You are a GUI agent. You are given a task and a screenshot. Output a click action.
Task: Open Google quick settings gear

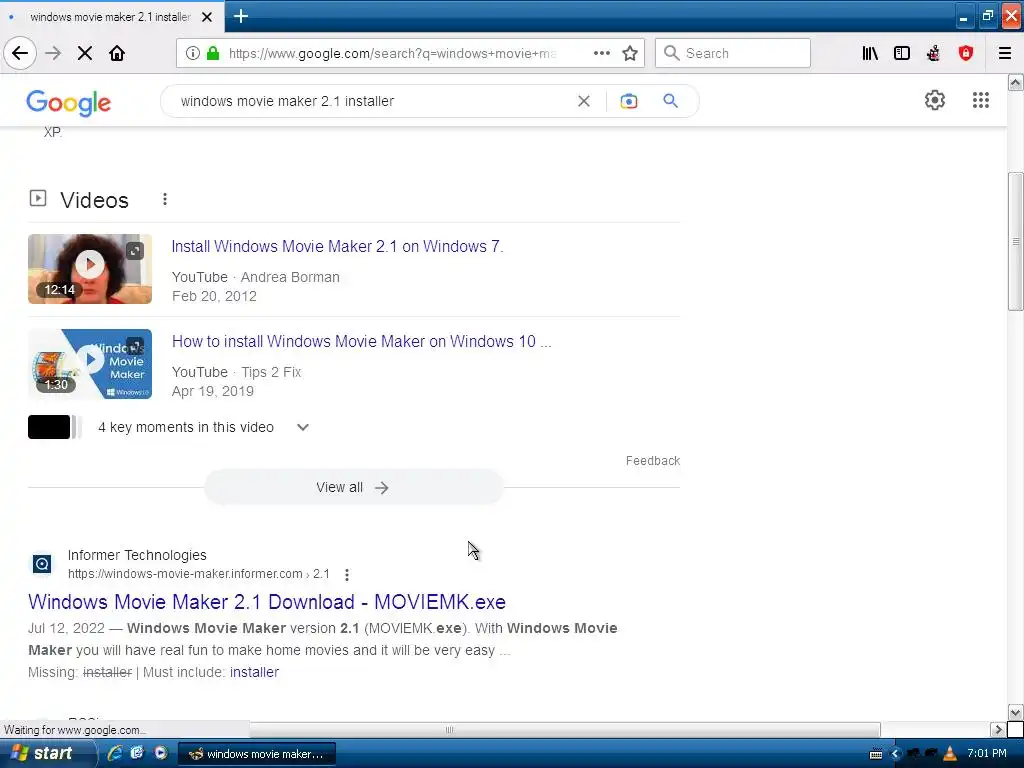(935, 100)
